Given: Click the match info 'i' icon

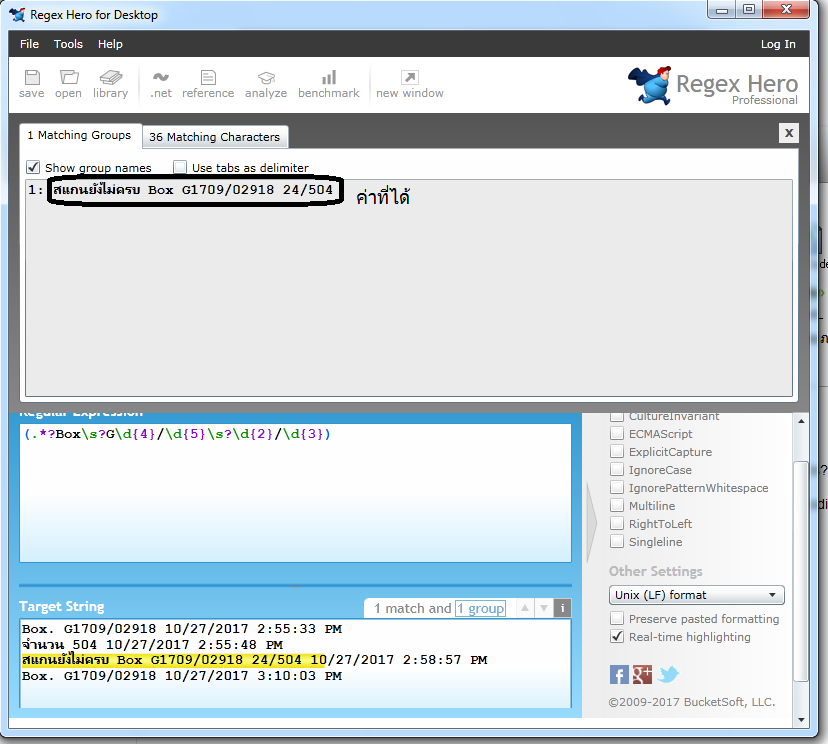Looking at the screenshot, I should (562, 608).
